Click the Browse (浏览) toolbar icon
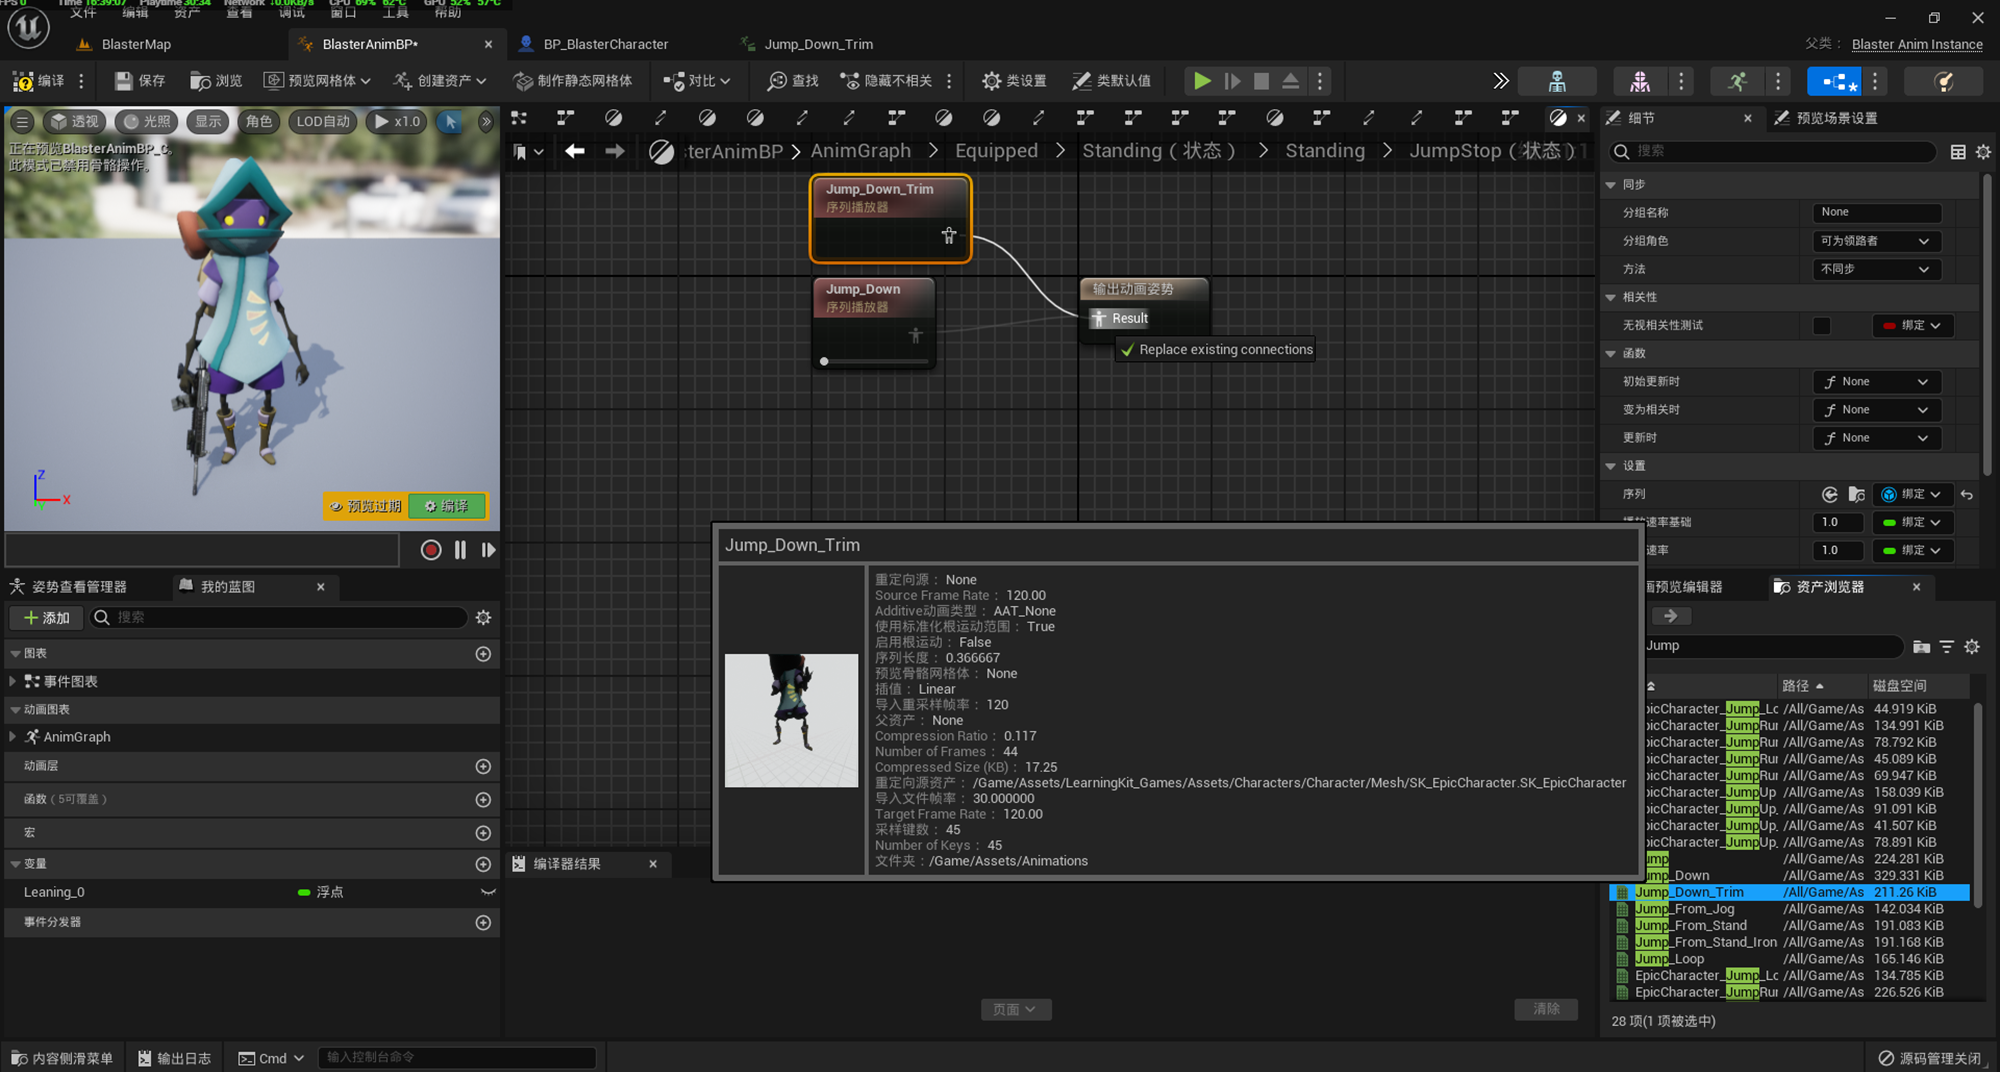Screen dimensions: 2000x1072 tap(215, 81)
